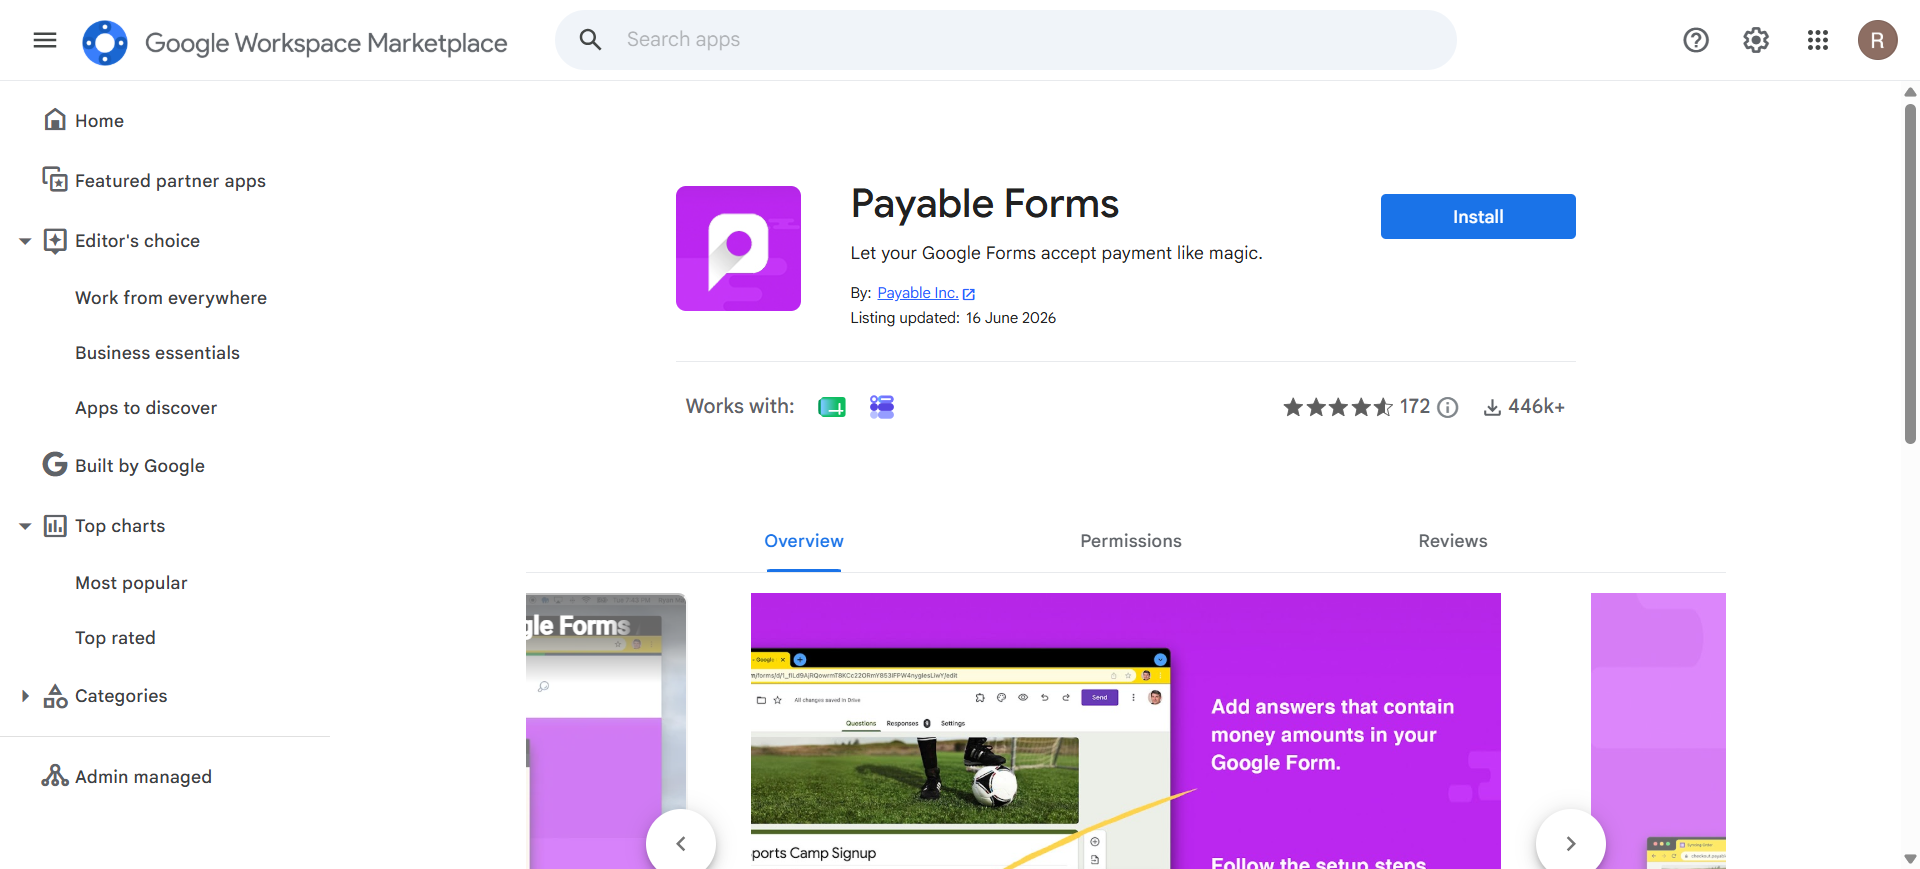Open the Google apps grid
The image size is (1920, 869).
click(x=1818, y=40)
